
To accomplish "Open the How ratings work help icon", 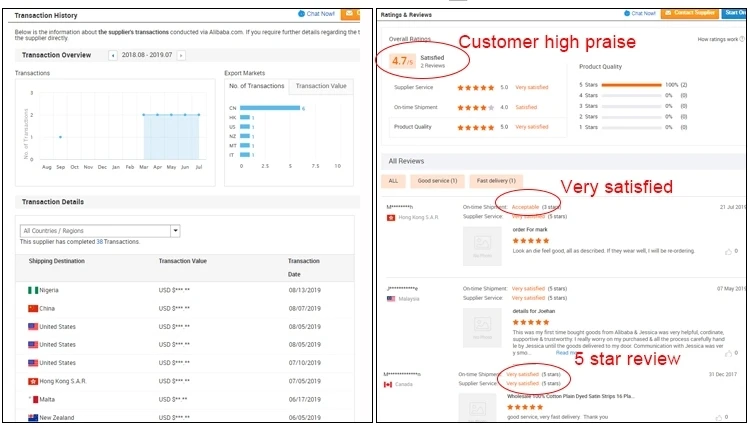I will click(x=742, y=39).
